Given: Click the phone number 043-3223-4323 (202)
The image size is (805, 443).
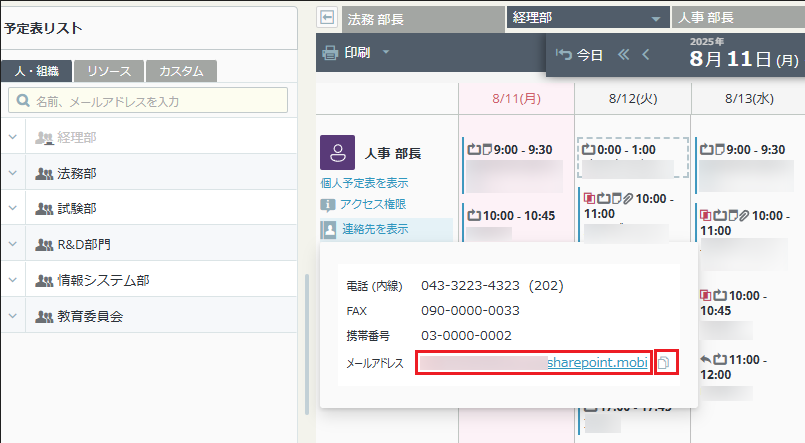Looking at the screenshot, I should [x=492, y=285].
